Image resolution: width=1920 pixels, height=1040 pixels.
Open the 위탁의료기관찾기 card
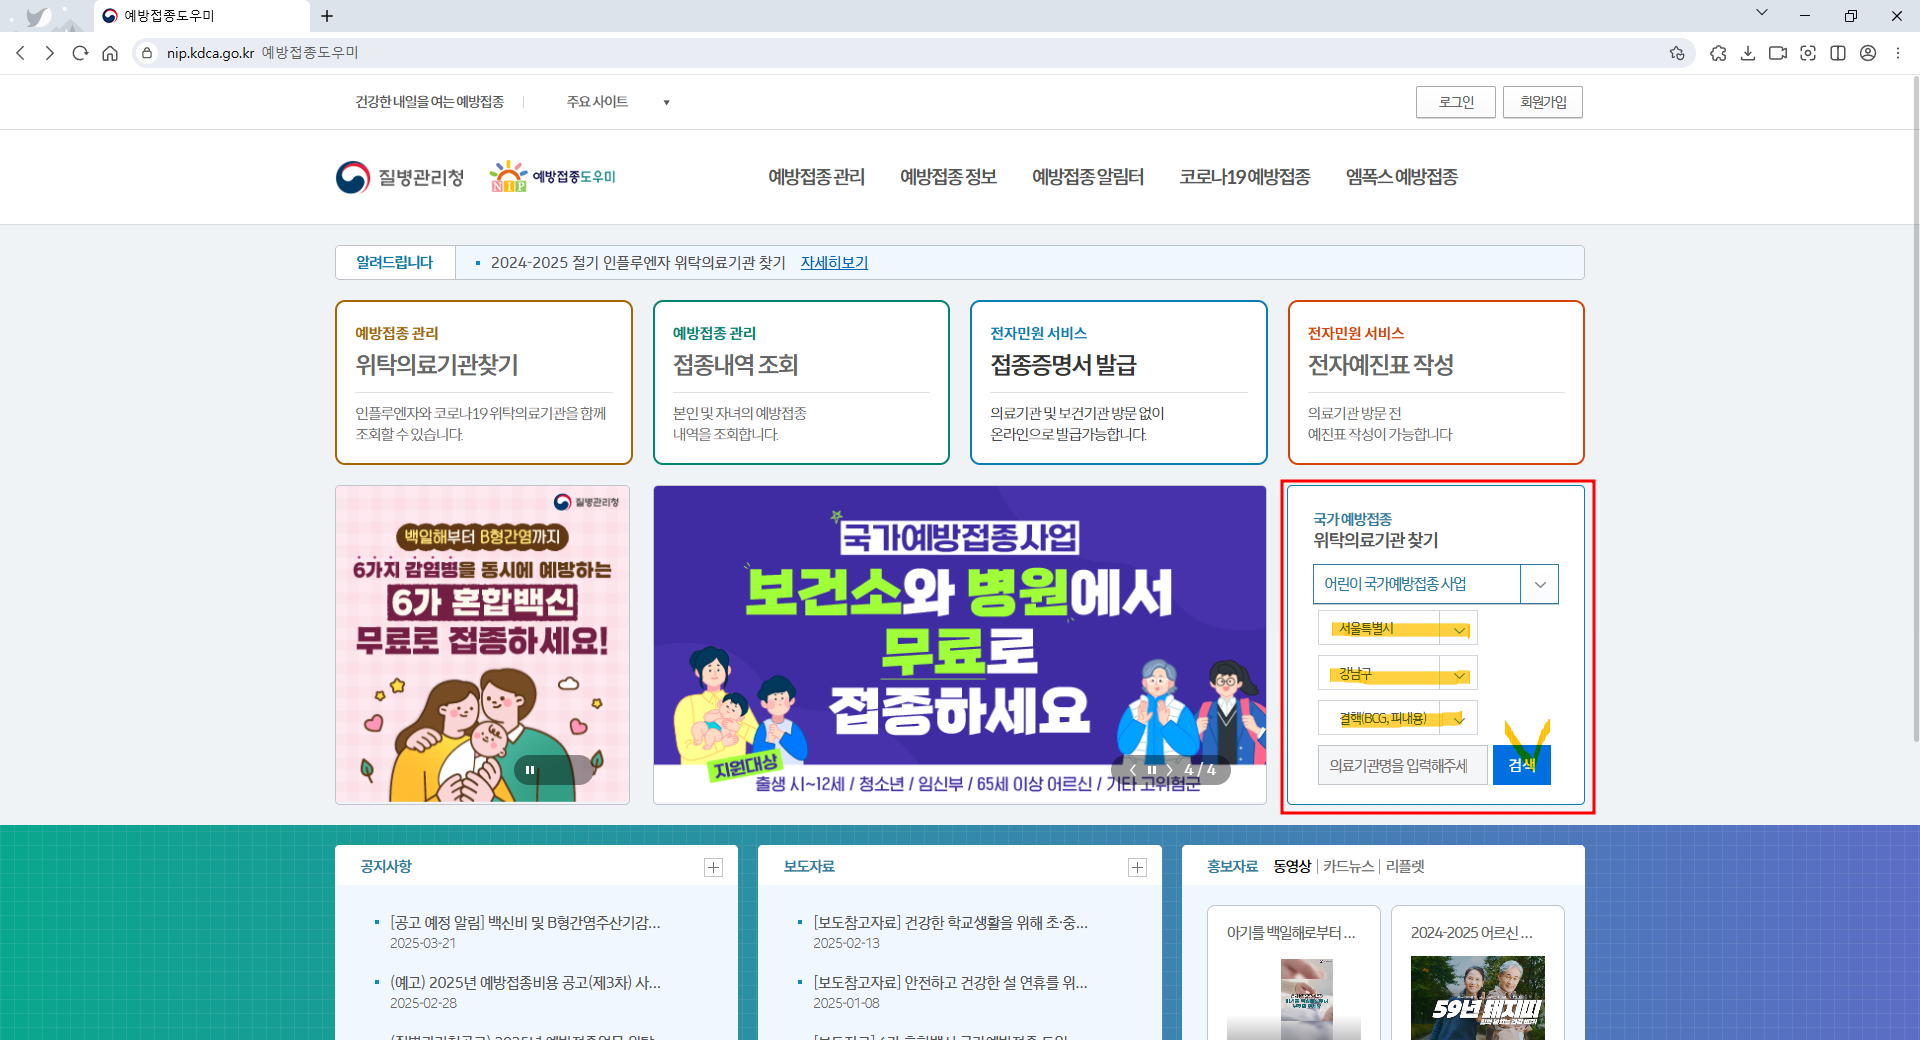484,383
